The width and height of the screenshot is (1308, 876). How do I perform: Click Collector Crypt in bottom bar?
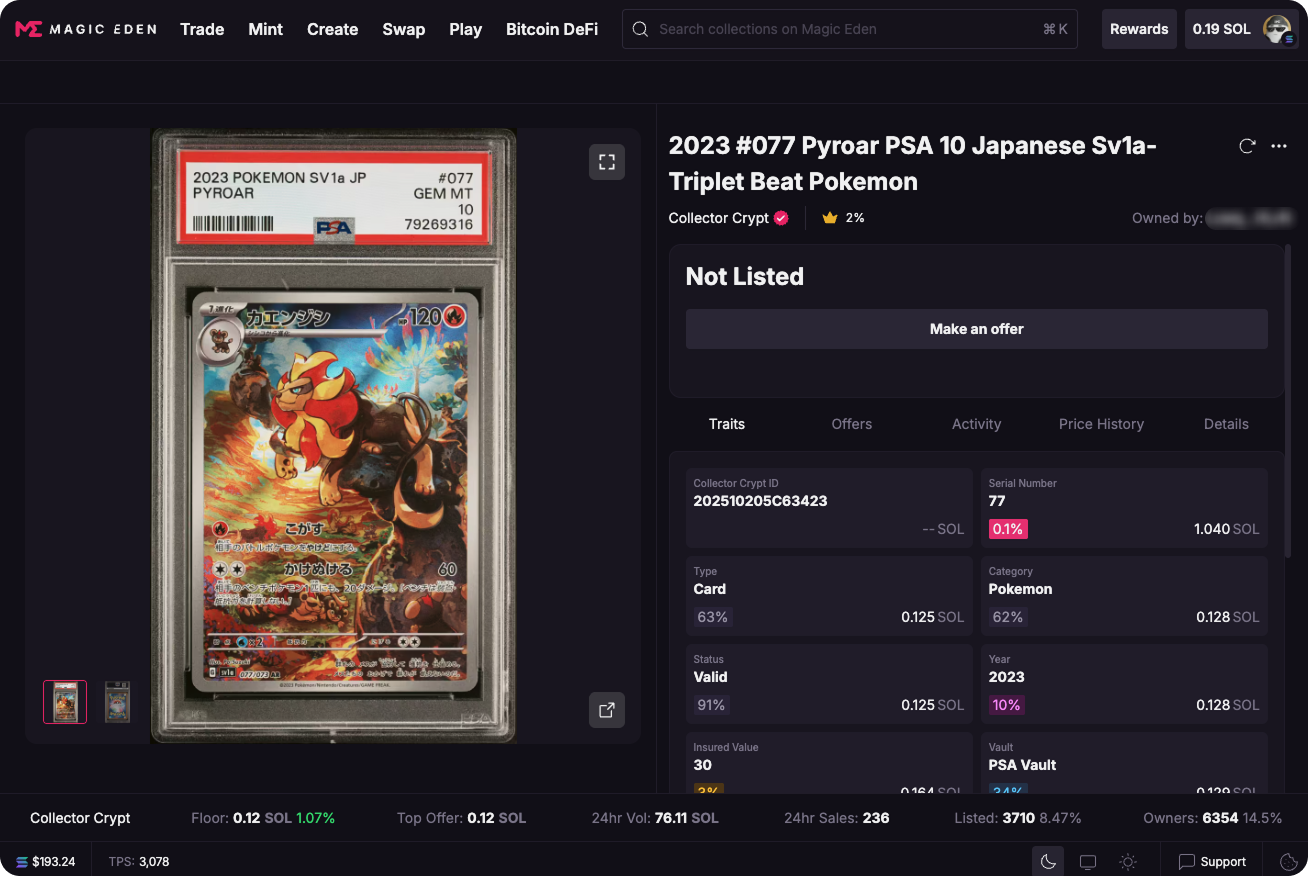click(80, 818)
